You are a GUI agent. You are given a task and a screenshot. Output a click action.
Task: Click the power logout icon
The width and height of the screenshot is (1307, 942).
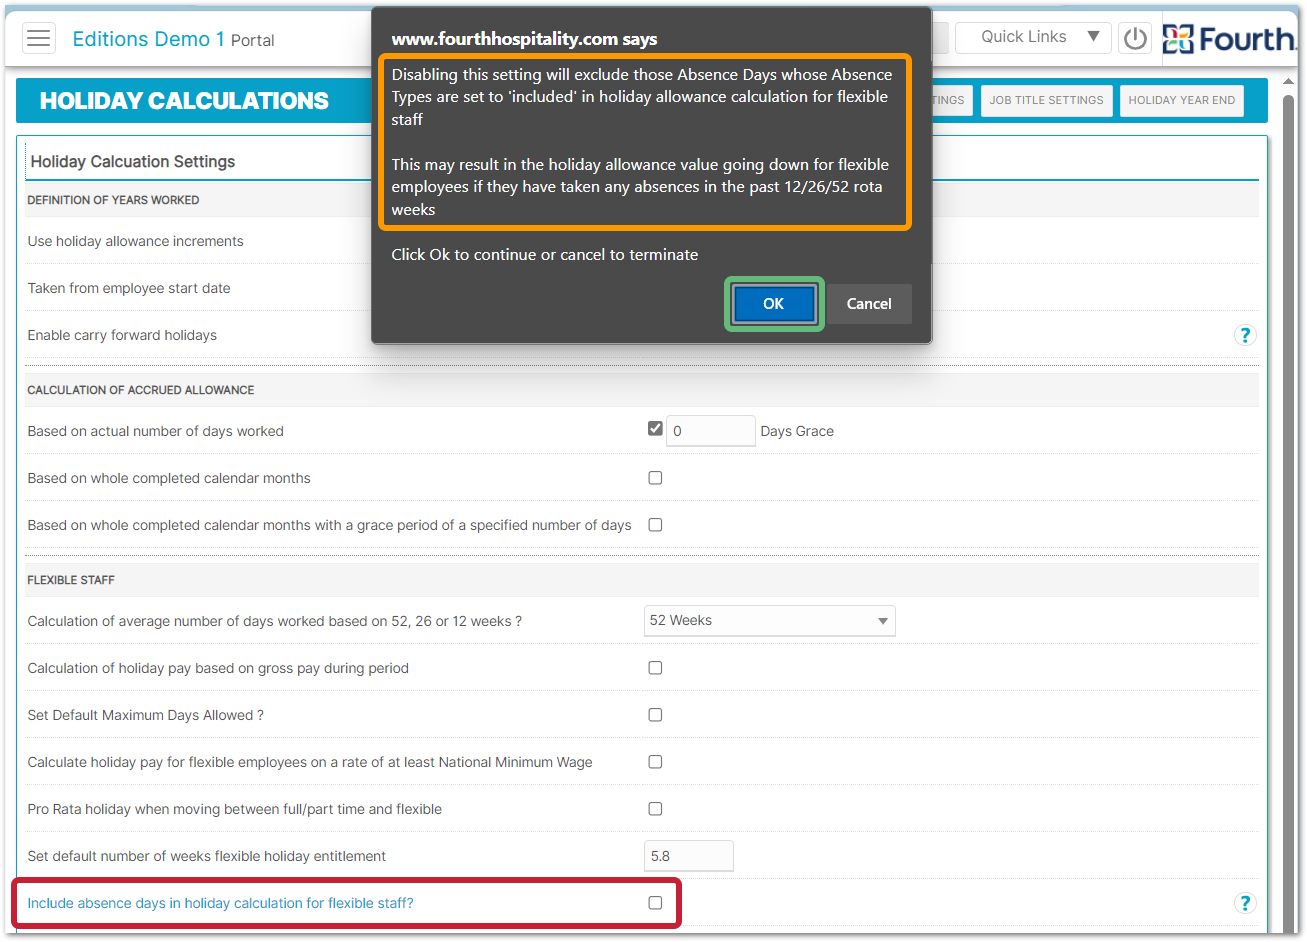[x=1135, y=39]
